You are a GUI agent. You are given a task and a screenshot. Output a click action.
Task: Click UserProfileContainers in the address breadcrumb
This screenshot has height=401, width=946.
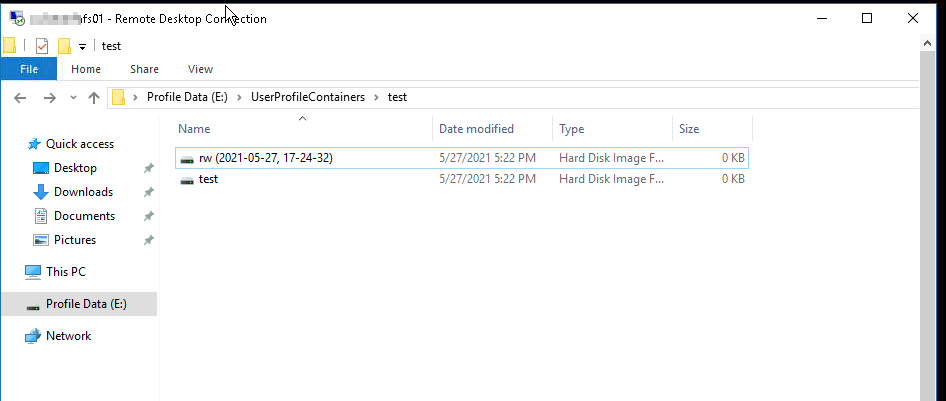point(308,97)
